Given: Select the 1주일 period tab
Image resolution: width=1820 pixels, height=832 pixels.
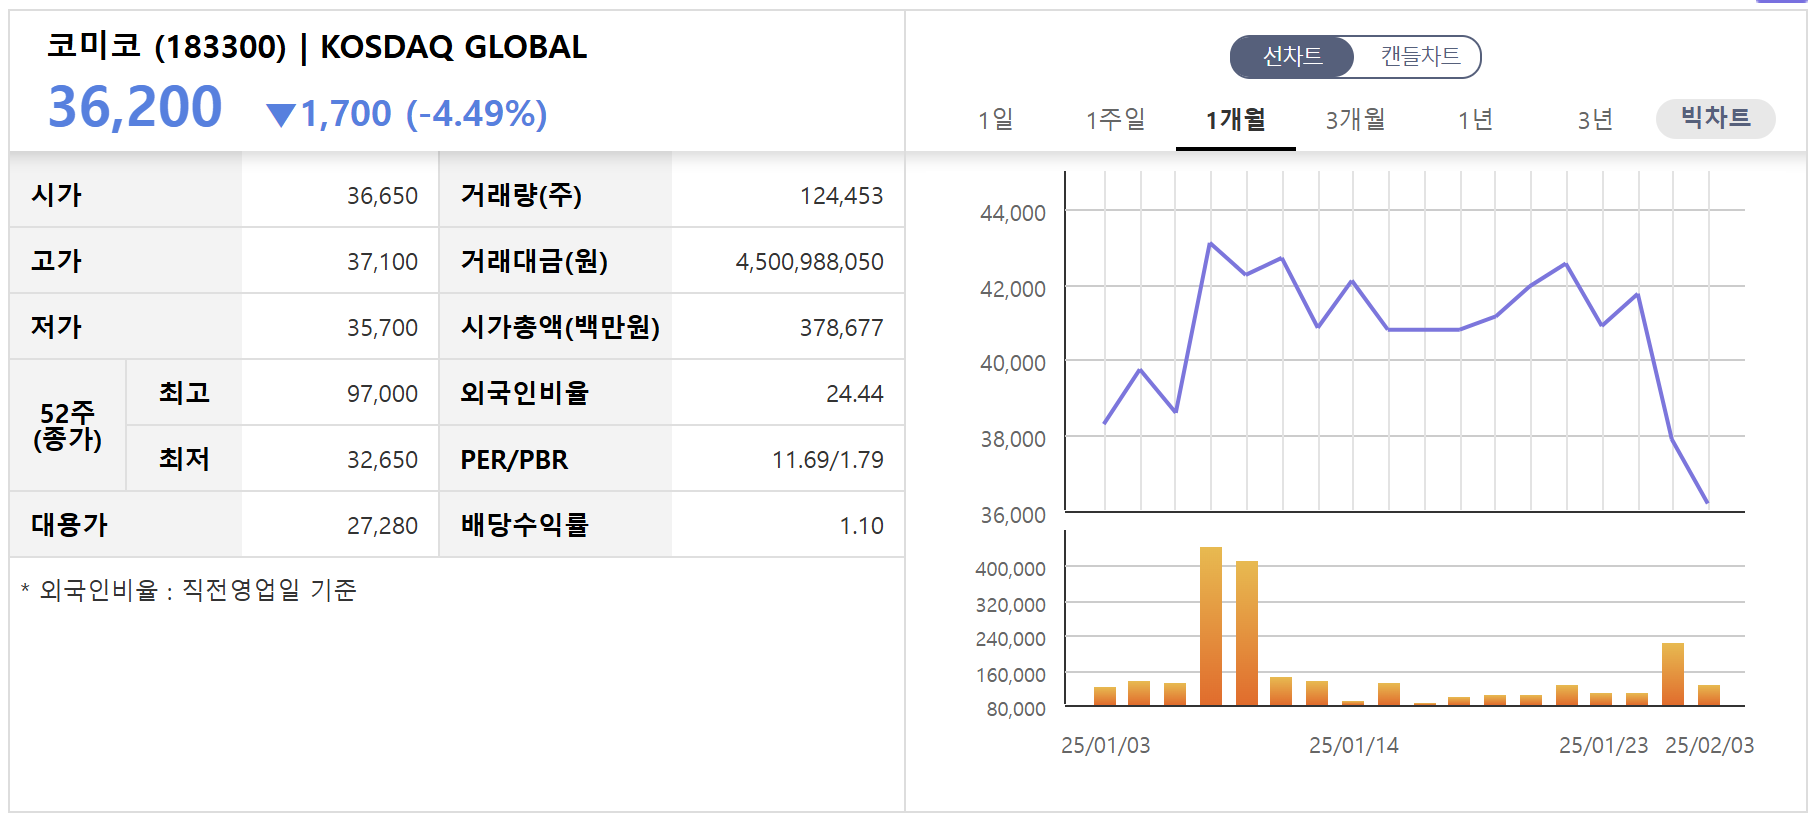Looking at the screenshot, I should pos(1116,120).
